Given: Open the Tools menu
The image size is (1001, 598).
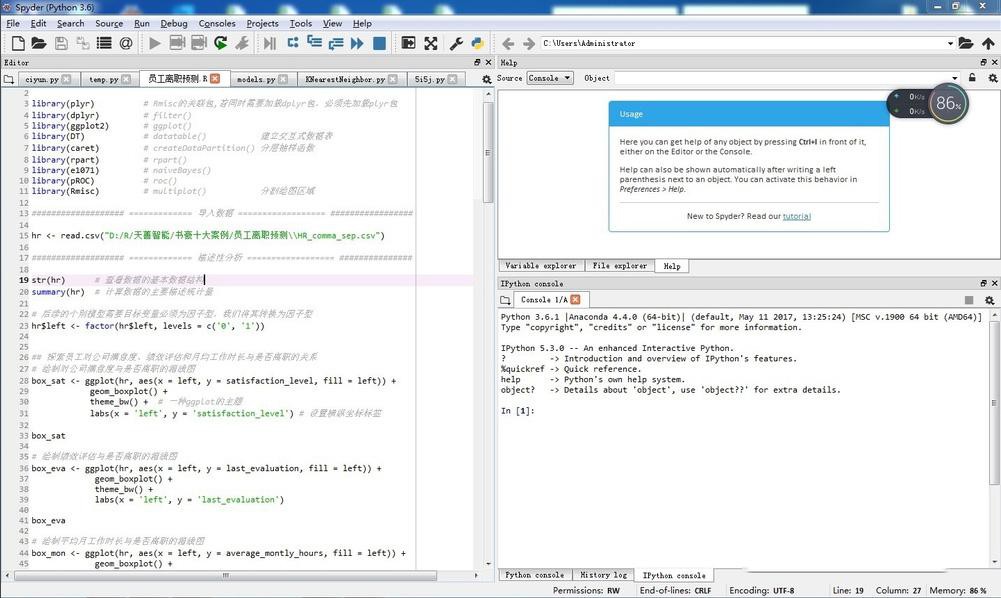Looking at the screenshot, I should [301, 23].
